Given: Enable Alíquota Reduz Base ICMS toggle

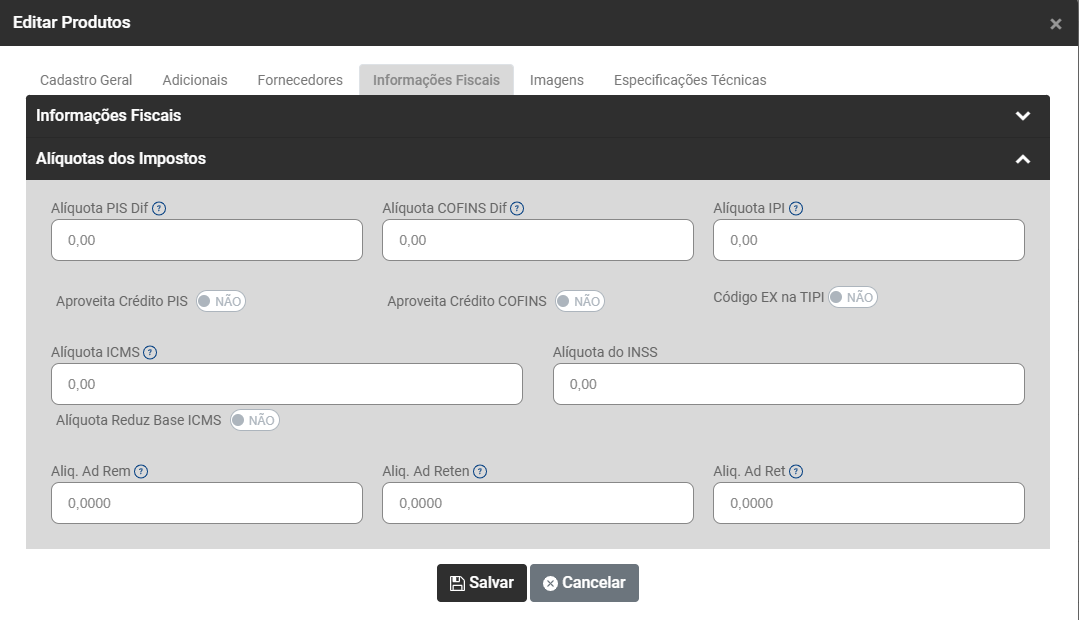Looking at the screenshot, I should [x=255, y=420].
